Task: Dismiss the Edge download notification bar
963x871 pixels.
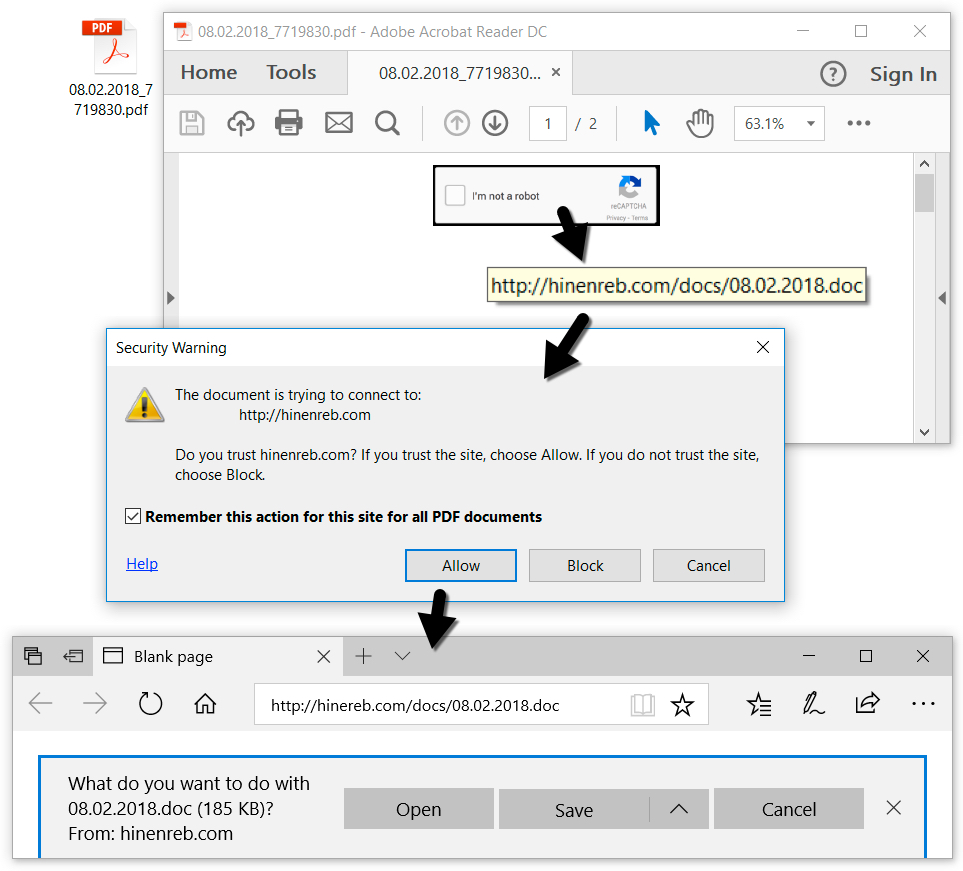Action: (x=894, y=807)
